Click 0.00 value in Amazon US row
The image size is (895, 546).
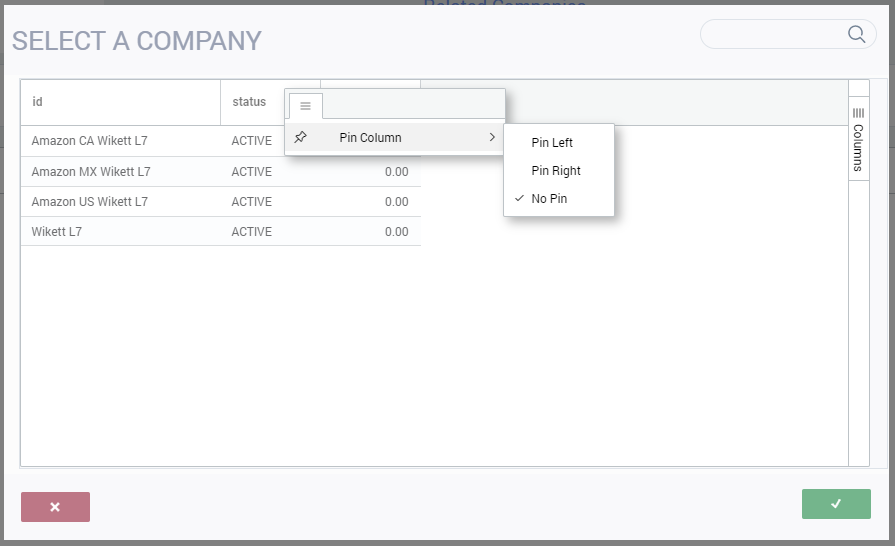pyautogui.click(x=396, y=202)
